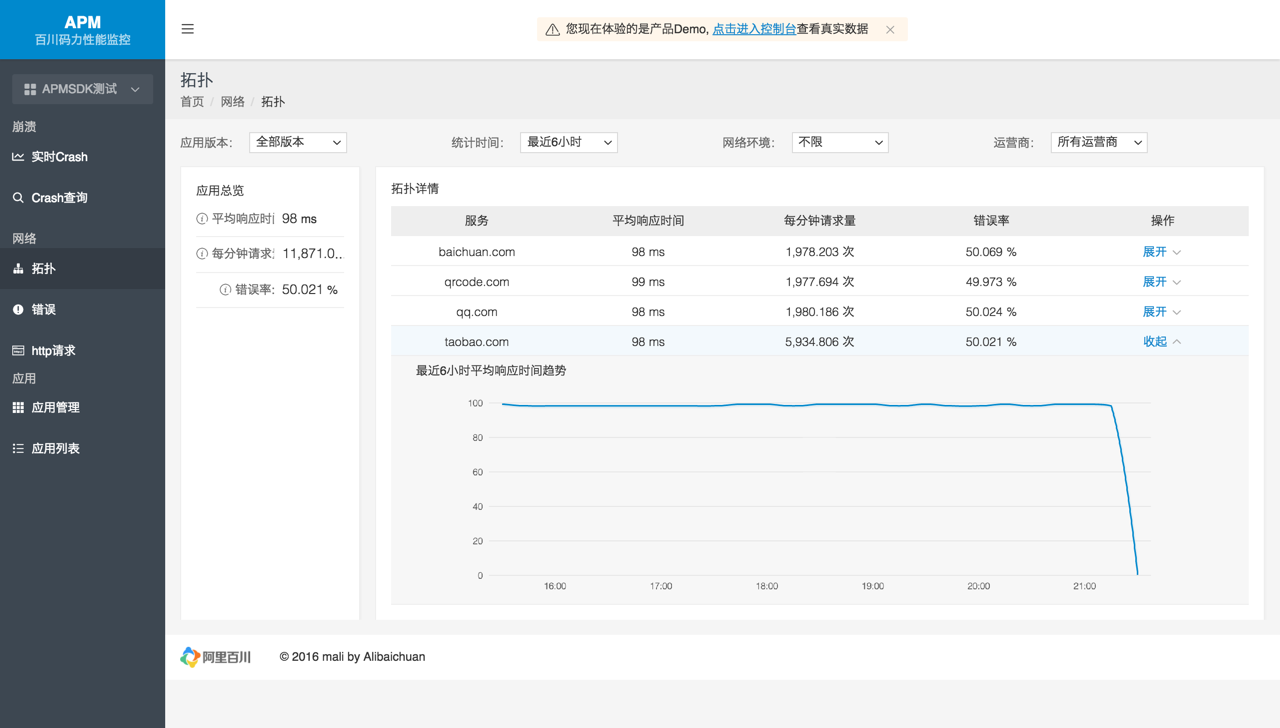This screenshot has width=1280, height=728.
Task: Click the warning triangle icon in banner
Action: click(552, 30)
